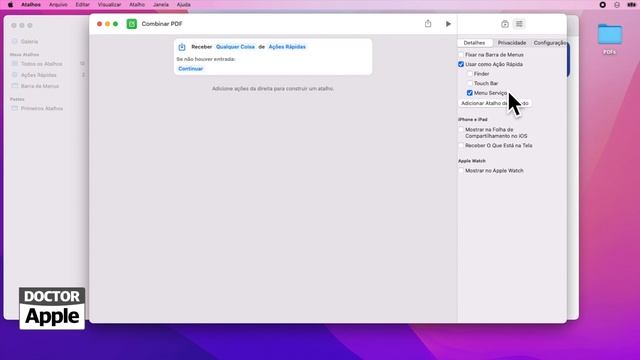
Task: Enable Receber O Que Está na Tela
Action: point(461,145)
